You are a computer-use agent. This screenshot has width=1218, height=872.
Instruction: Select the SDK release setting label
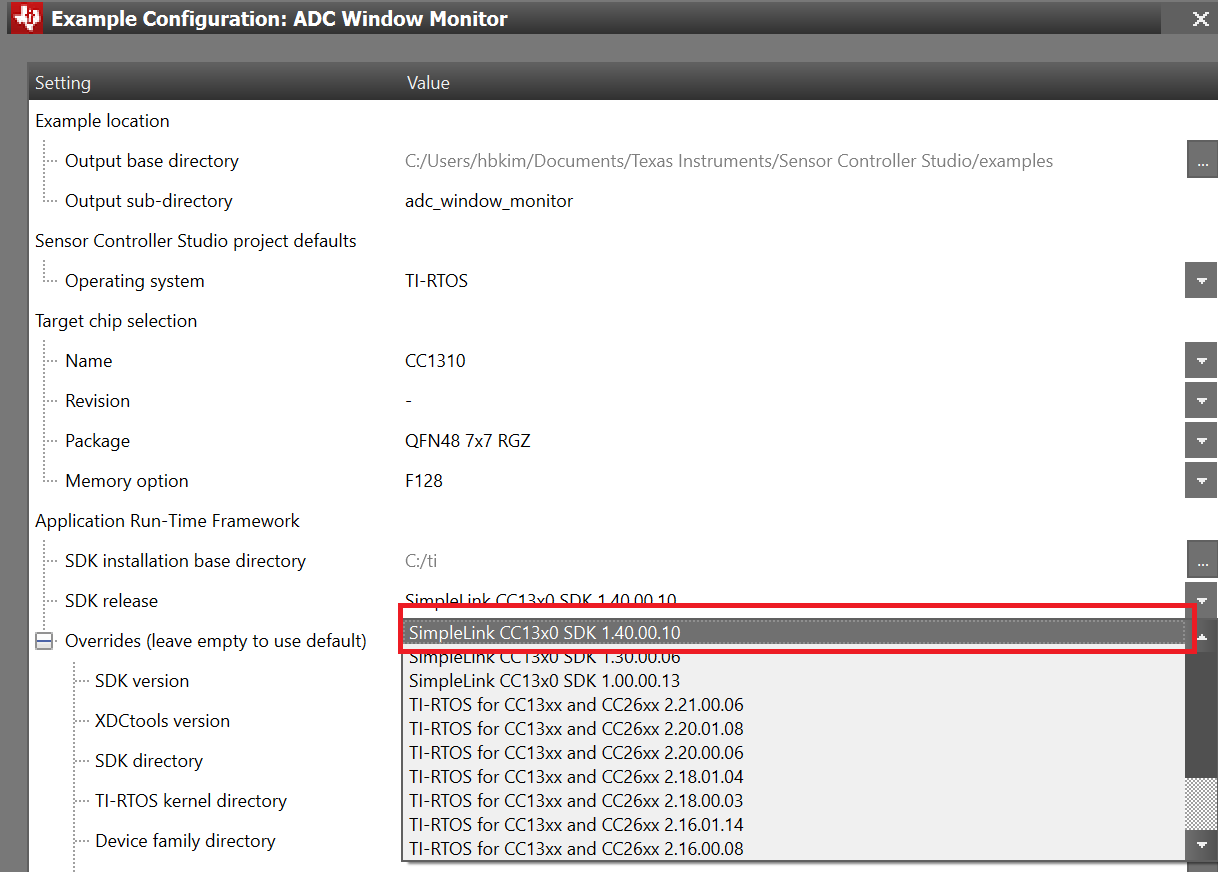pos(112,601)
